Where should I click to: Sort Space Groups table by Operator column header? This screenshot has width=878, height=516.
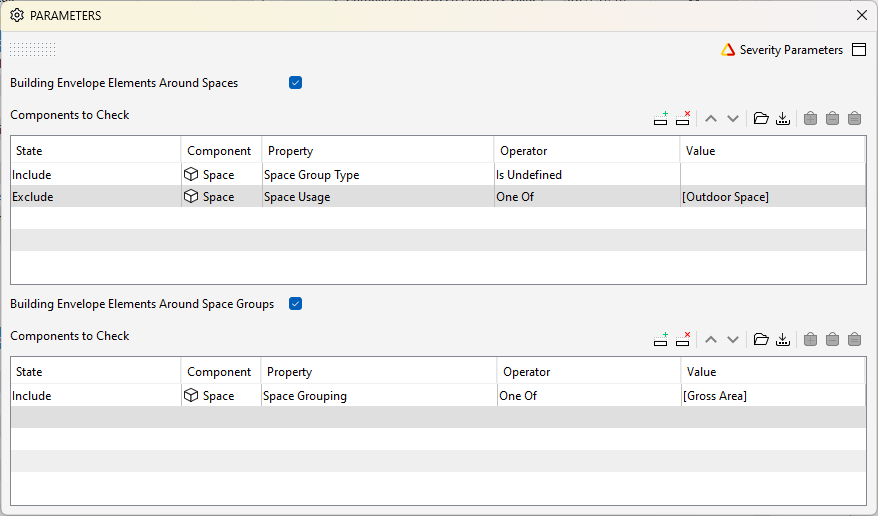click(588, 372)
